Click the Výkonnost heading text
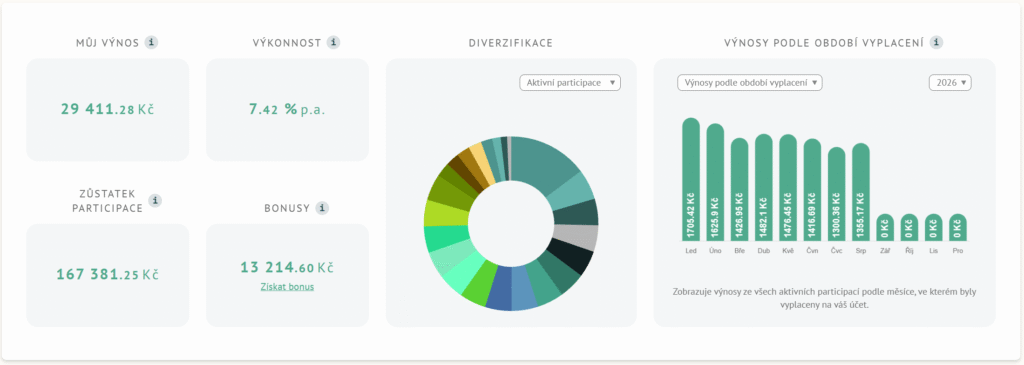1024x365 pixels. [287, 43]
